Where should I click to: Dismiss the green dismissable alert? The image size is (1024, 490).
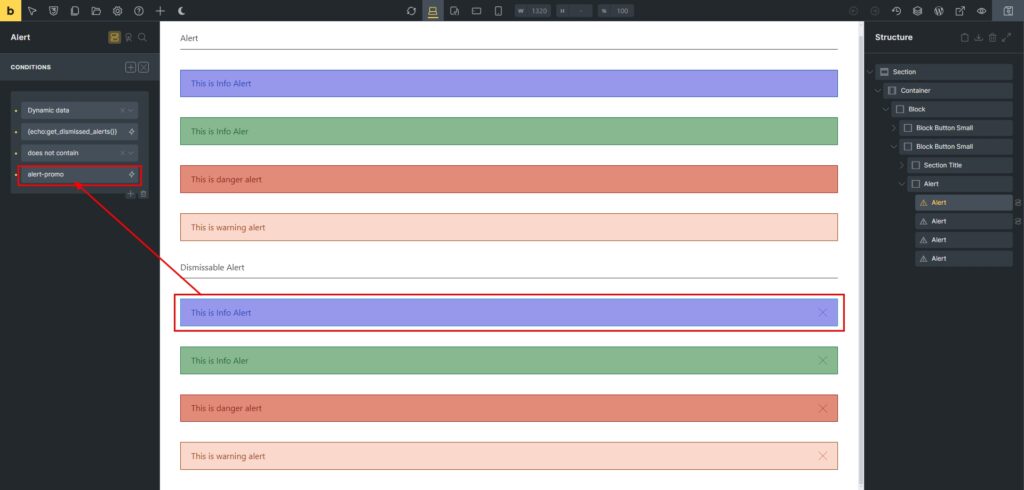click(823, 361)
